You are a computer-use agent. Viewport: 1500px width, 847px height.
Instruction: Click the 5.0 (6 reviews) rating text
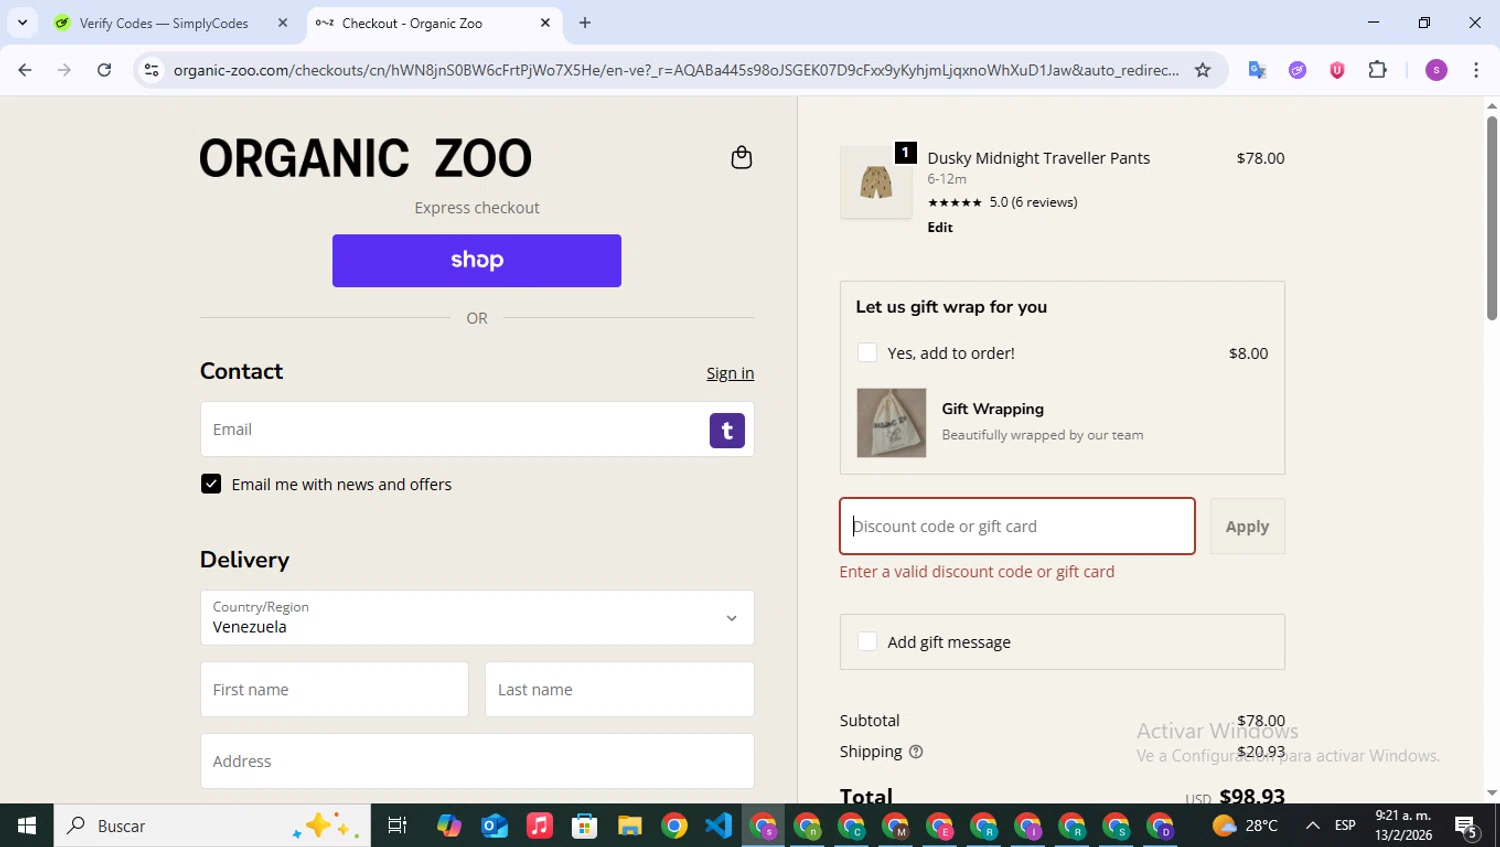[x=1033, y=202]
